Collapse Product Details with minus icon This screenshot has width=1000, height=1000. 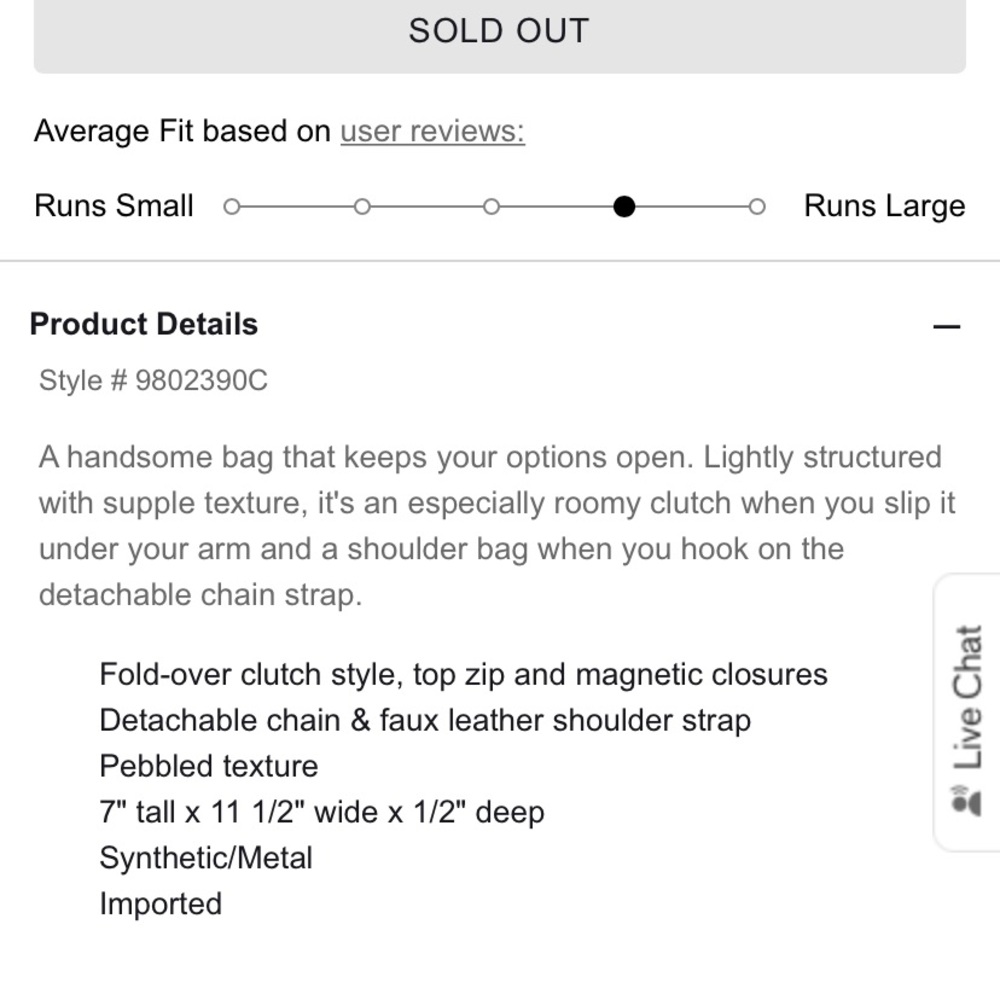pyautogui.click(x=946, y=327)
